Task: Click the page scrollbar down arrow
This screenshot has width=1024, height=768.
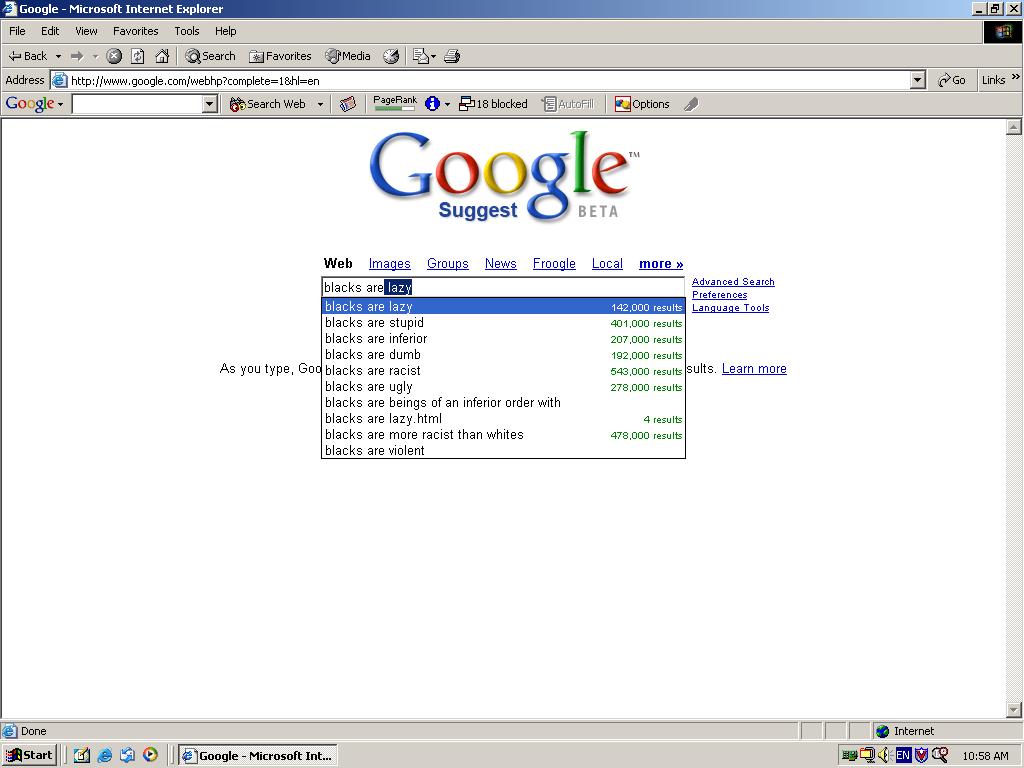Action: point(1014,709)
